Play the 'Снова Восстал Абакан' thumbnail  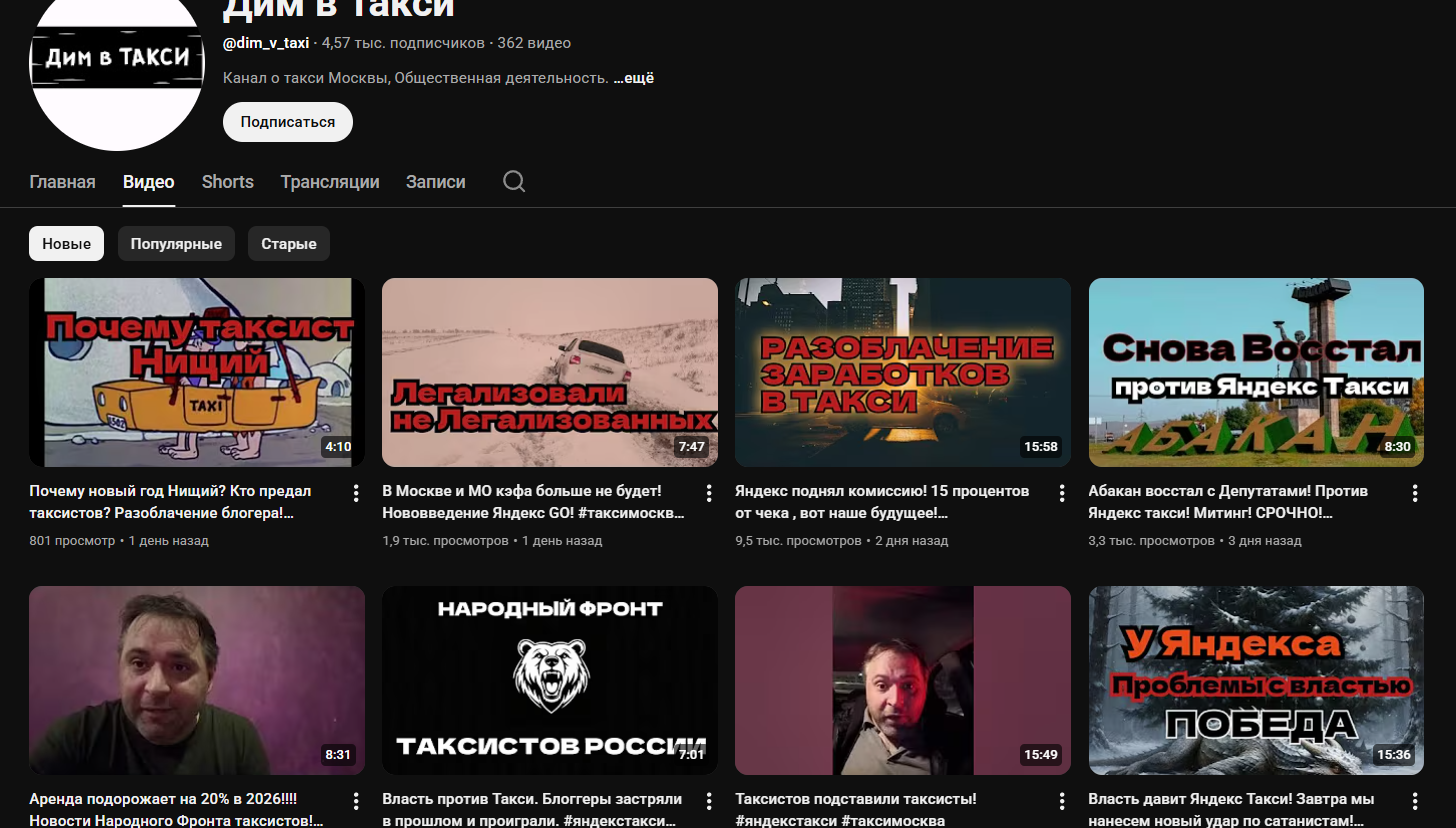(x=1256, y=372)
